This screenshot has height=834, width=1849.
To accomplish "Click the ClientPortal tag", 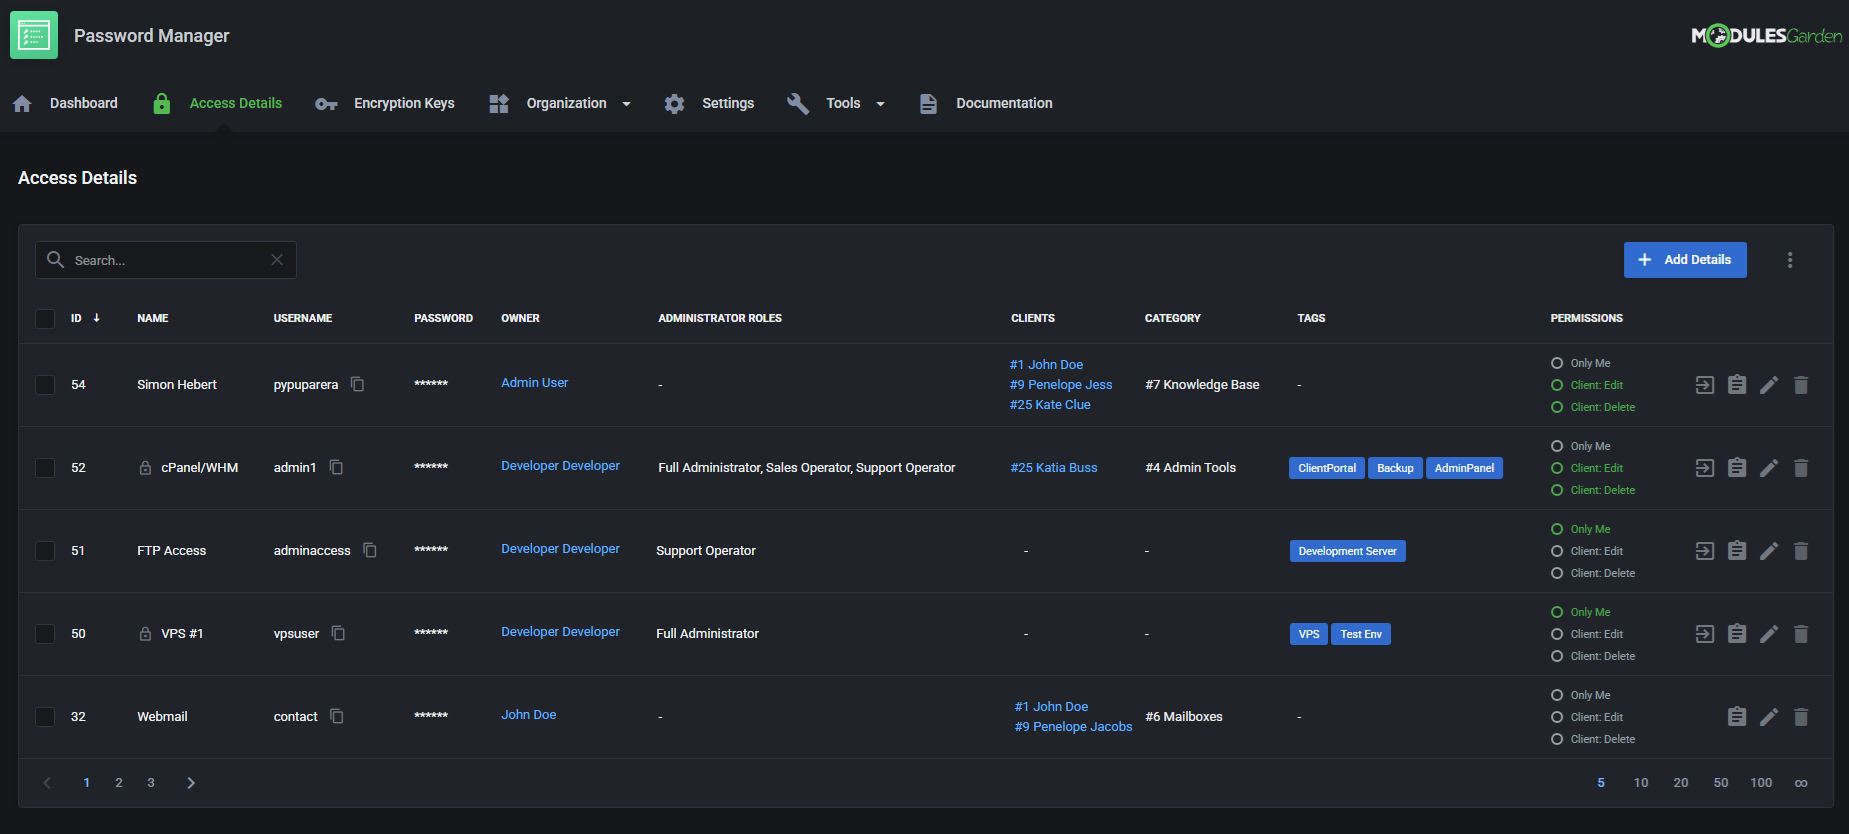I will 1327,468.
